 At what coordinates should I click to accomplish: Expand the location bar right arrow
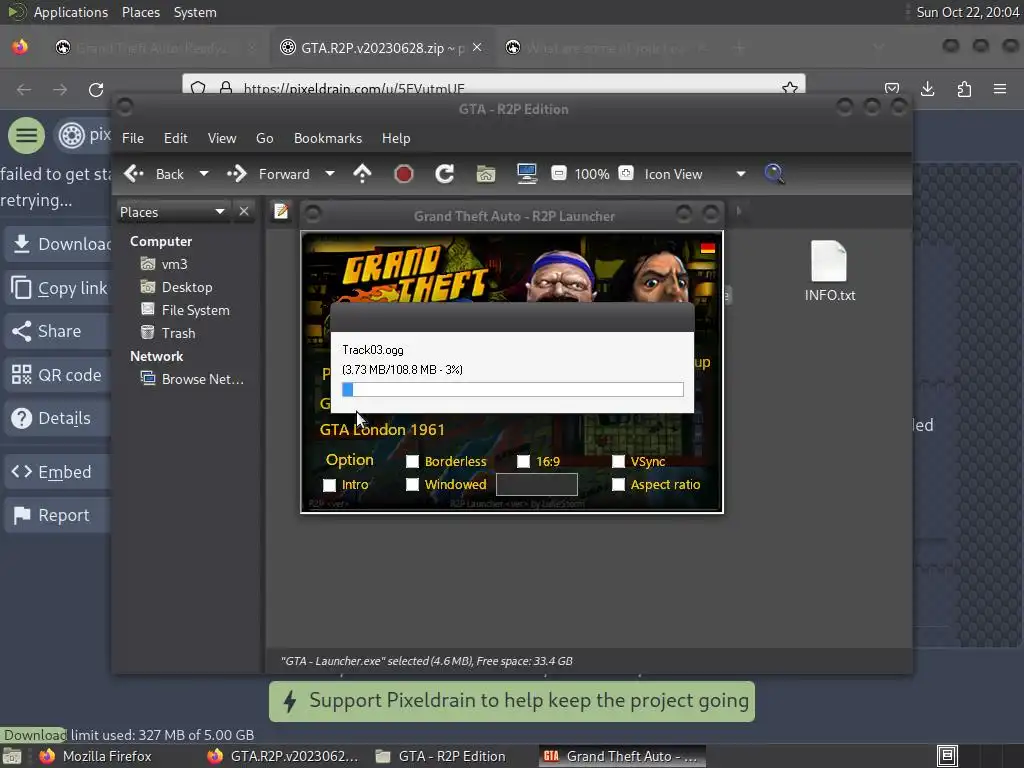[739, 211]
